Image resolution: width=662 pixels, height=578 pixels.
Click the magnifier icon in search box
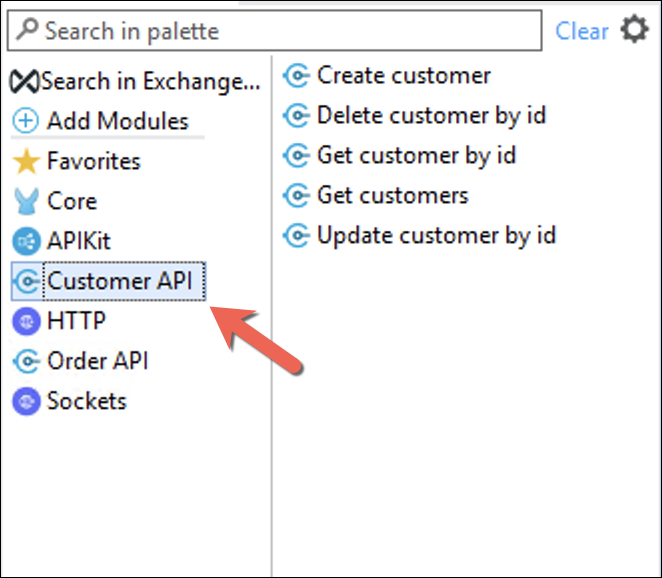(28, 29)
